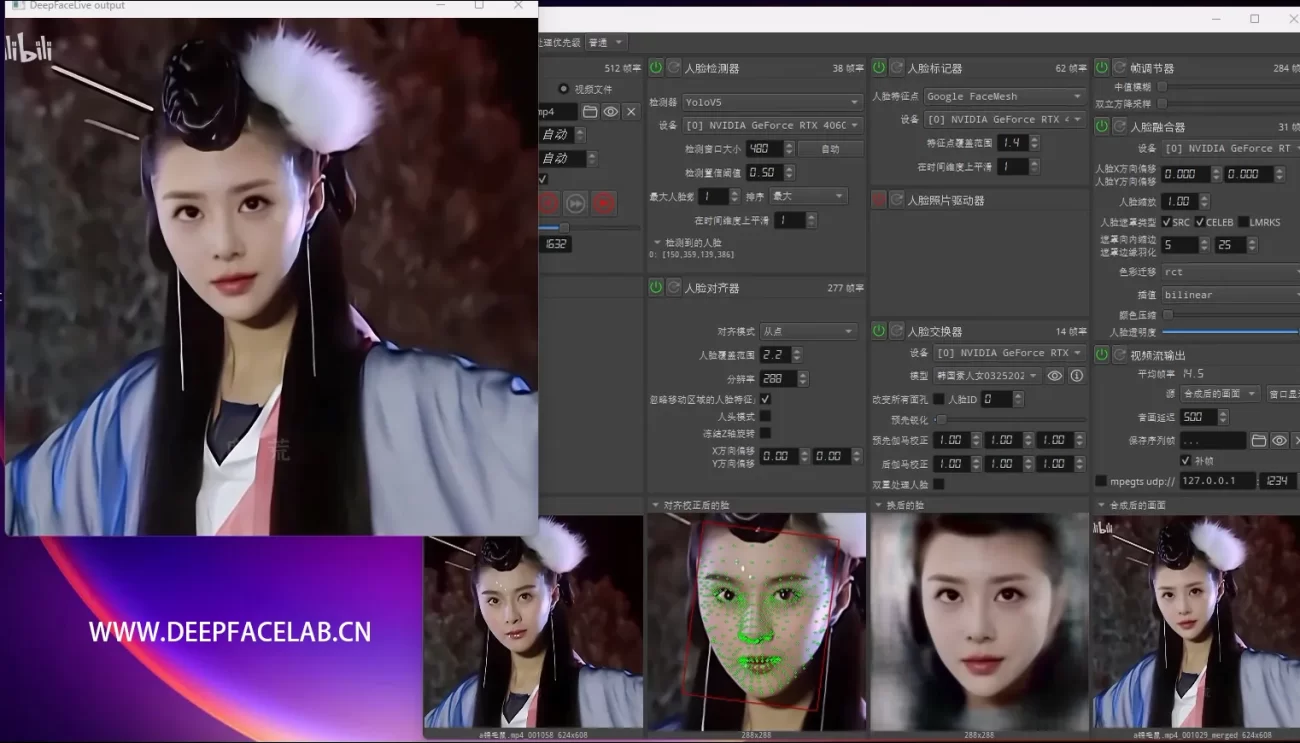Click fast-forward playback button in file source
Screen dimensions: 1300x743
[576, 204]
